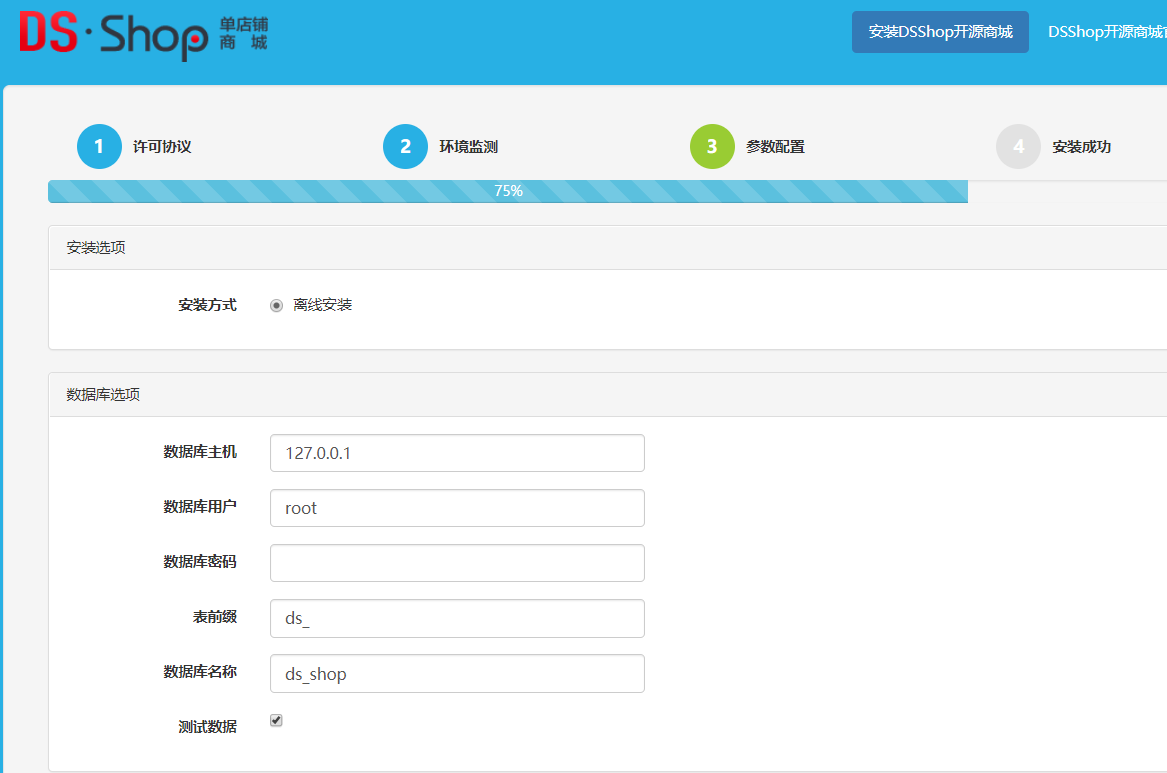Click the step 1 circle icon
Image resolution: width=1167 pixels, height=773 pixels.
coord(99,147)
